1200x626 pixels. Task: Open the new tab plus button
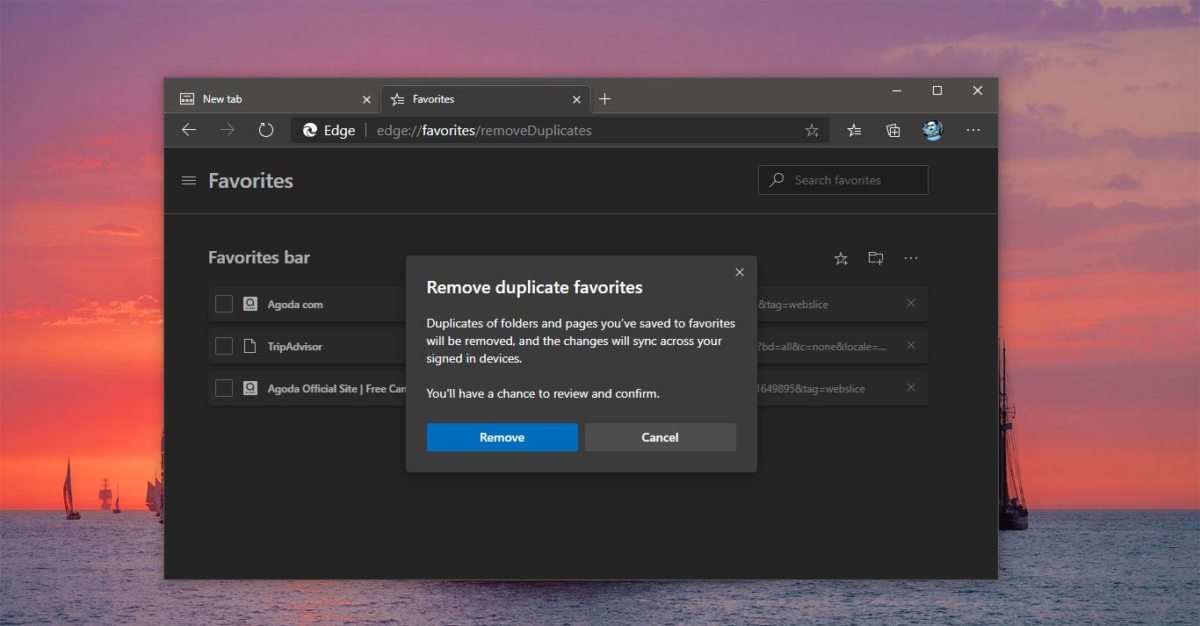coord(604,99)
